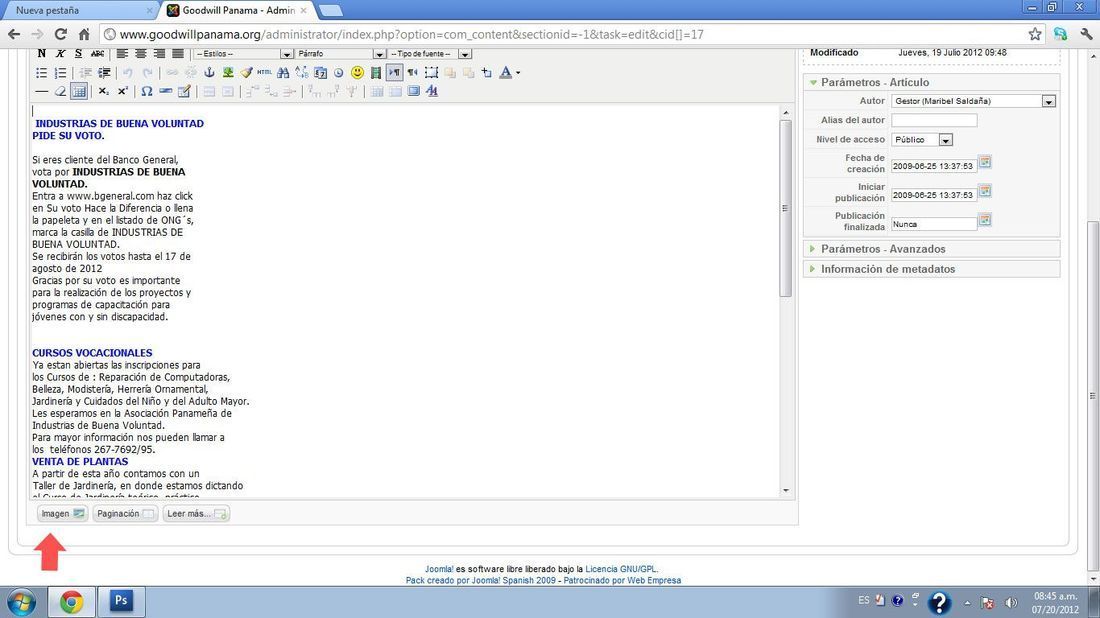1100x618 pixels.
Task: Insert embedded media with the film icon
Action: pos(376,72)
